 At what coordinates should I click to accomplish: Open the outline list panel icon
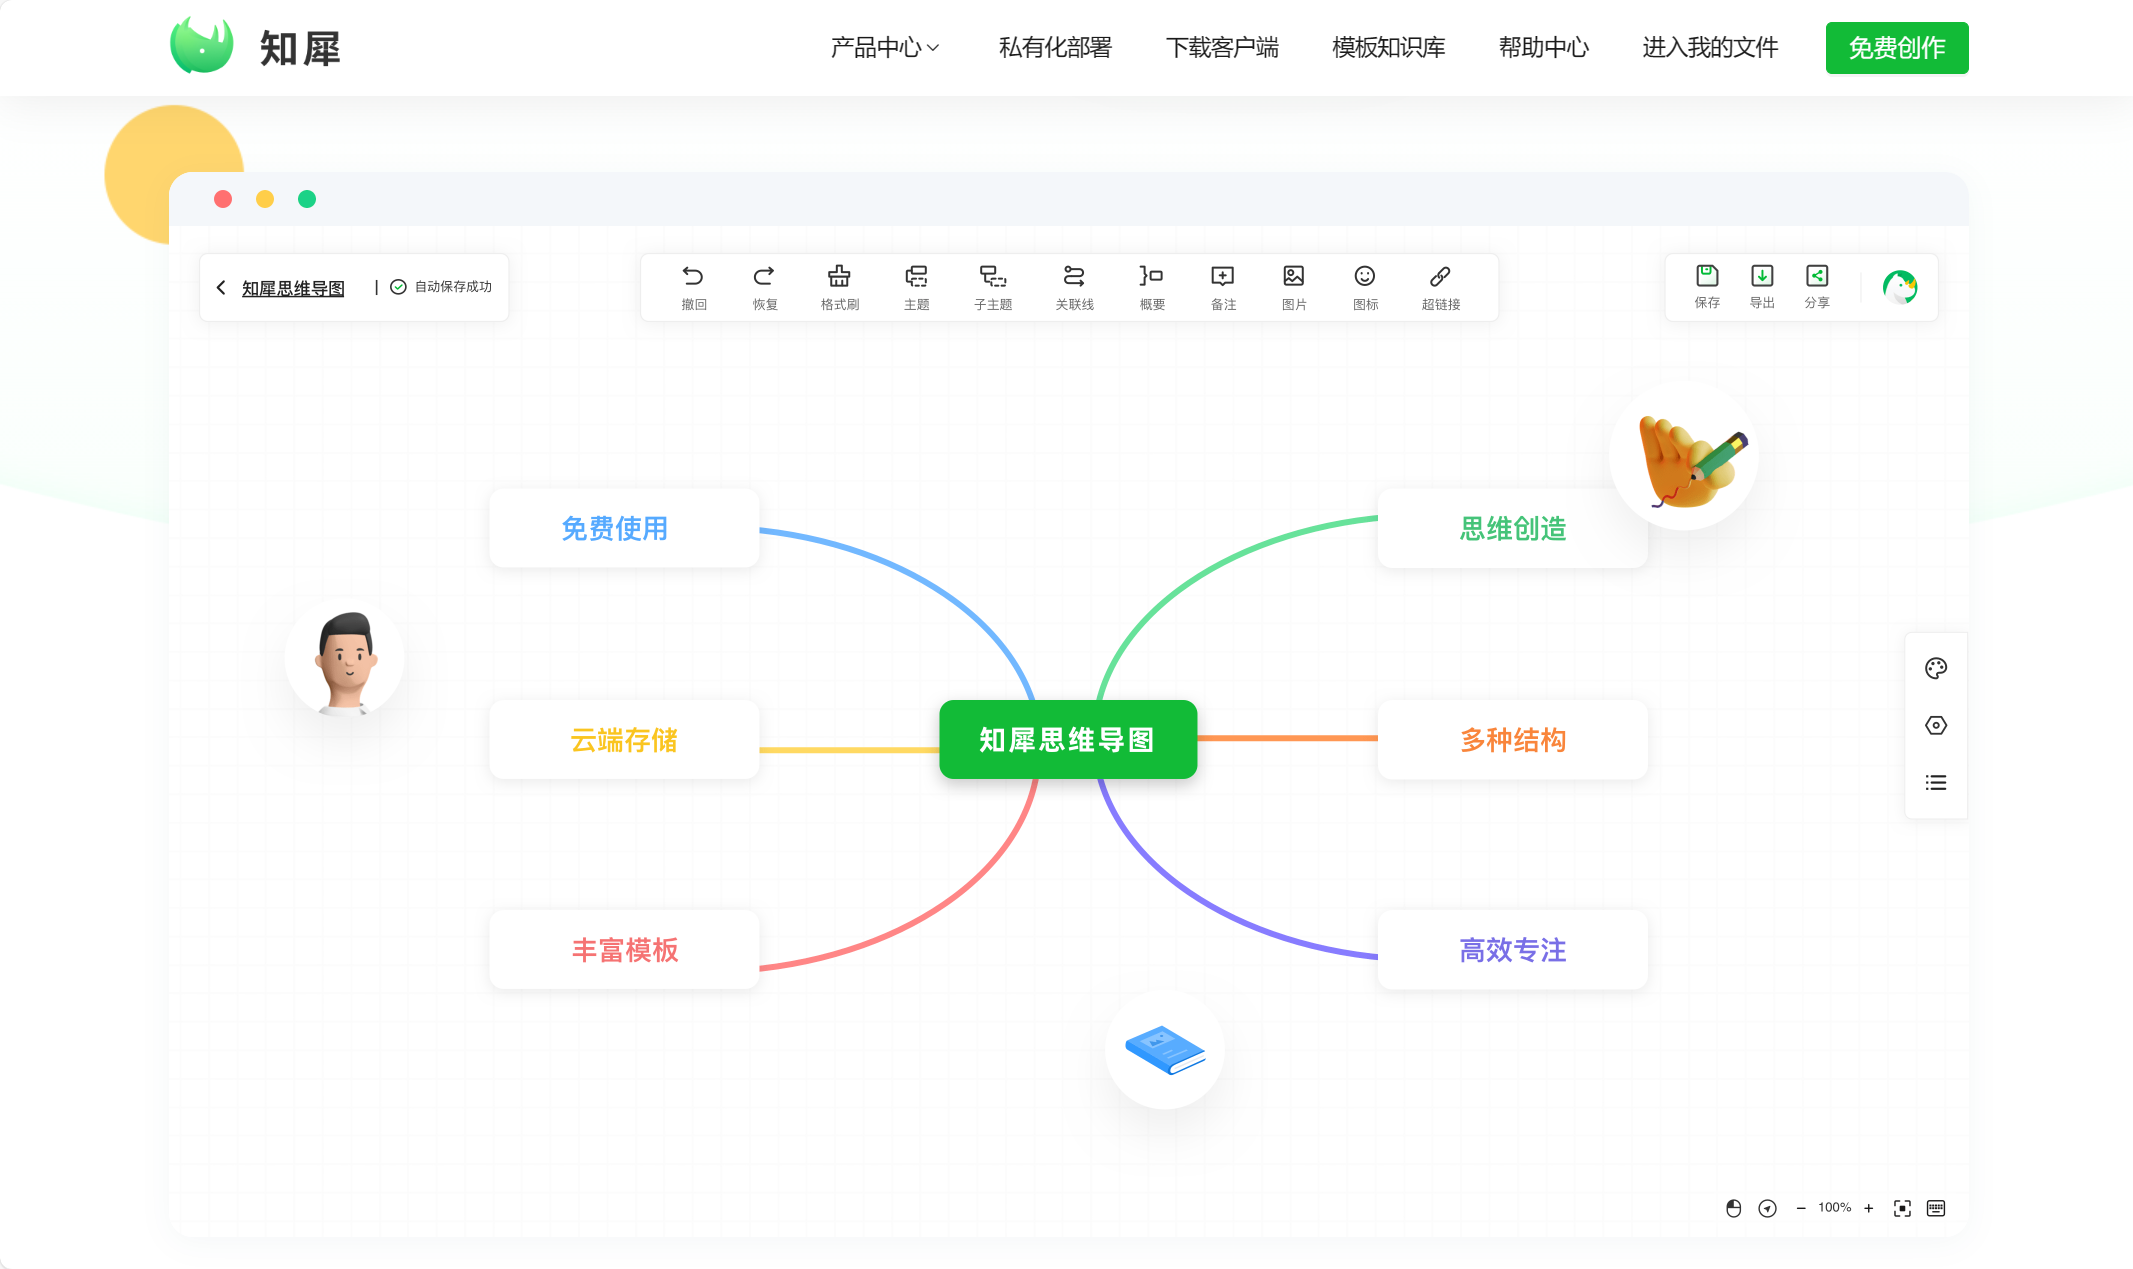pyautogui.click(x=1936, y=782)
